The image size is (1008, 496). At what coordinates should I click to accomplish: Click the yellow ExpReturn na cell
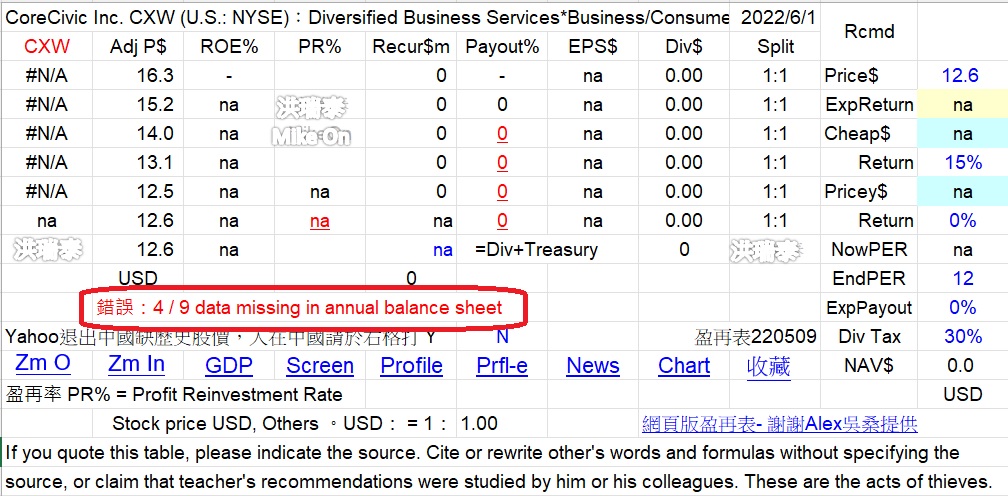point(962,105)
